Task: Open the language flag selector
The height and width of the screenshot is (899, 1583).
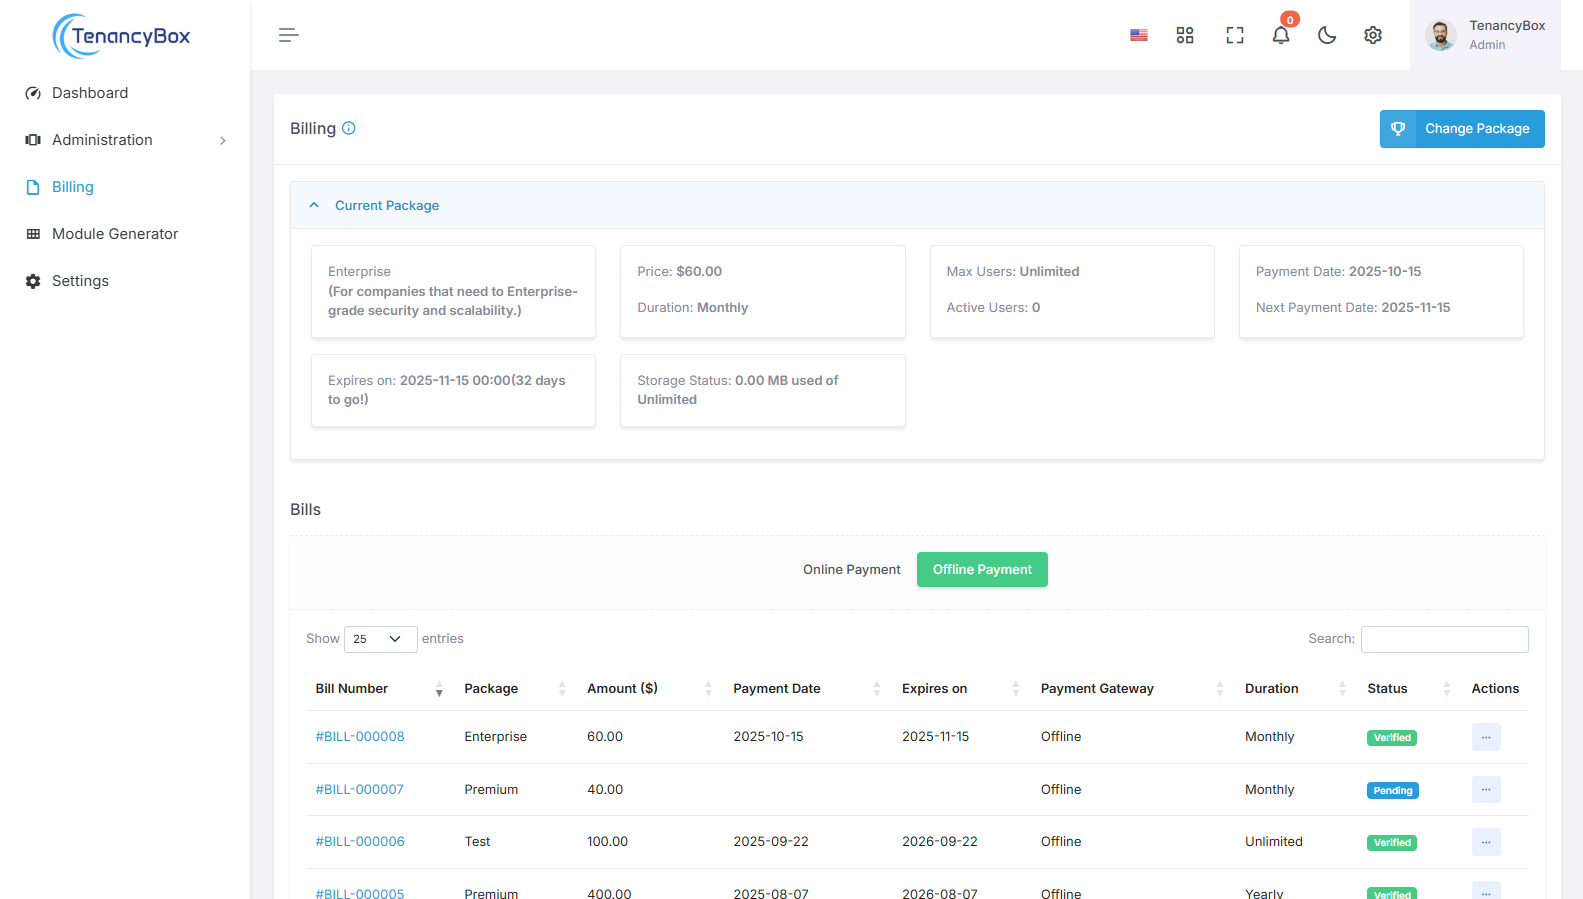Action: (x=1138, y=35)
